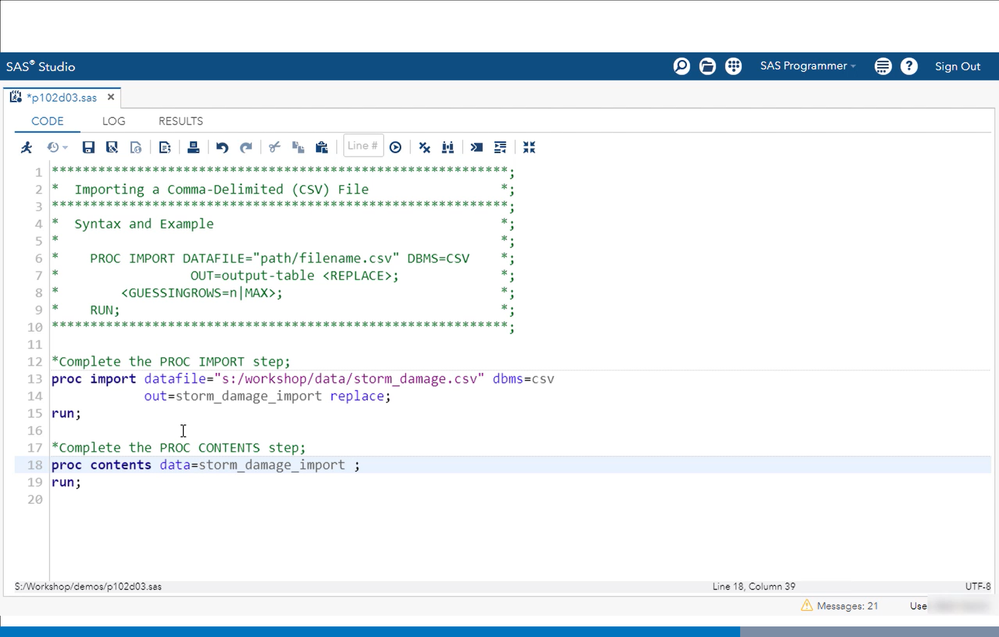Close the p102d03.sas file tab

[111, 97]
